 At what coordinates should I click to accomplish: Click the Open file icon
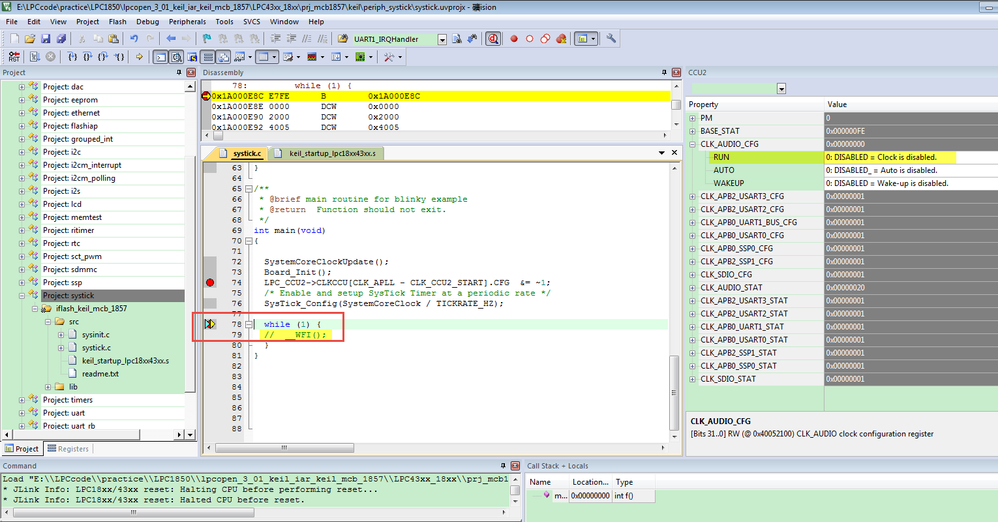30,39
